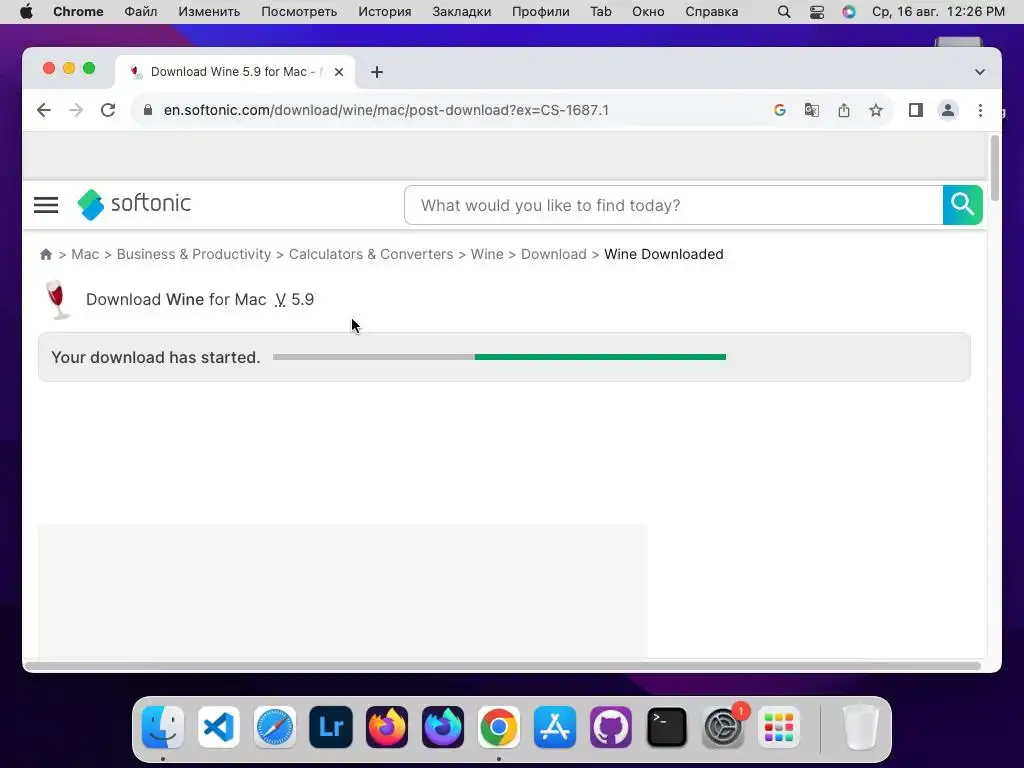Open the Download breadcrumb link
1024x768 pixels.
554,254
